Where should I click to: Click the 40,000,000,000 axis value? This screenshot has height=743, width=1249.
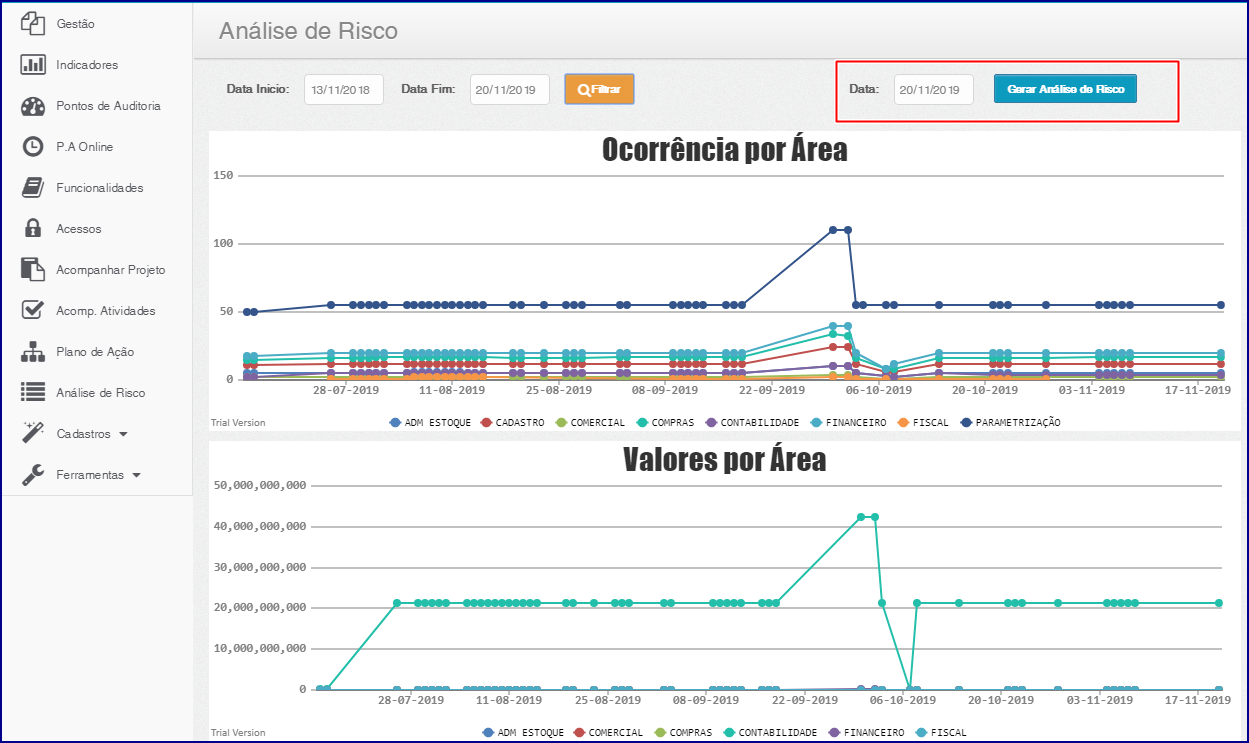pos(260,526)
